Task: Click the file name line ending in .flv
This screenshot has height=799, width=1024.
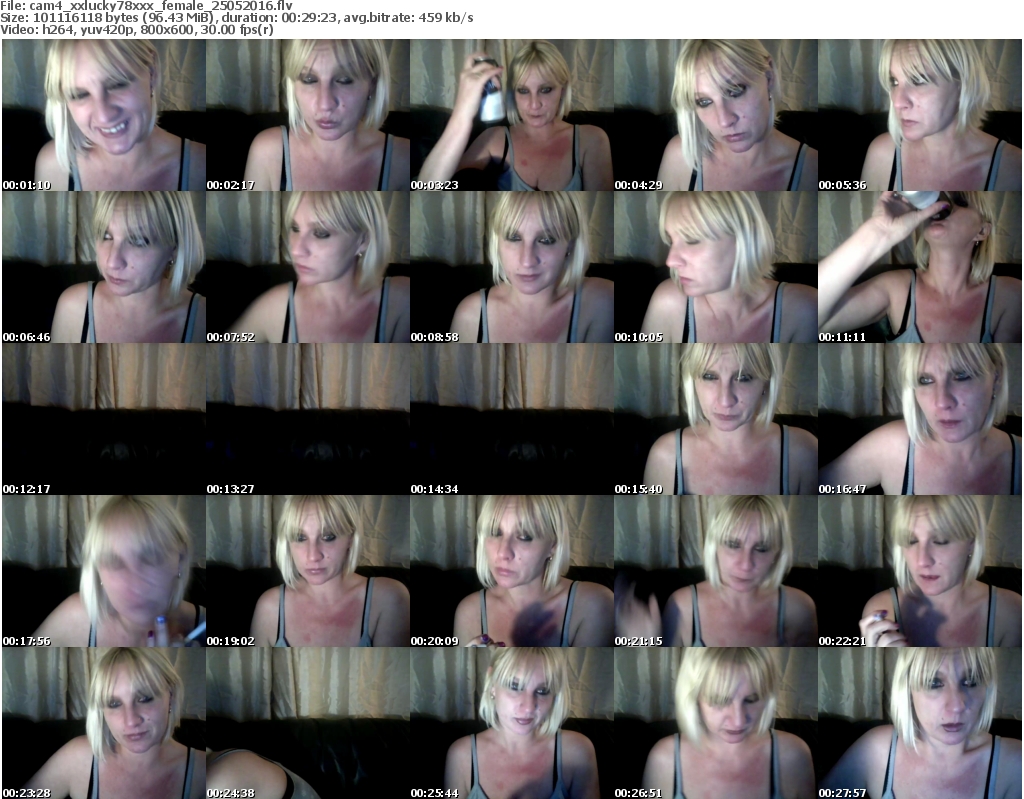Action: click(x=146, y=5)
